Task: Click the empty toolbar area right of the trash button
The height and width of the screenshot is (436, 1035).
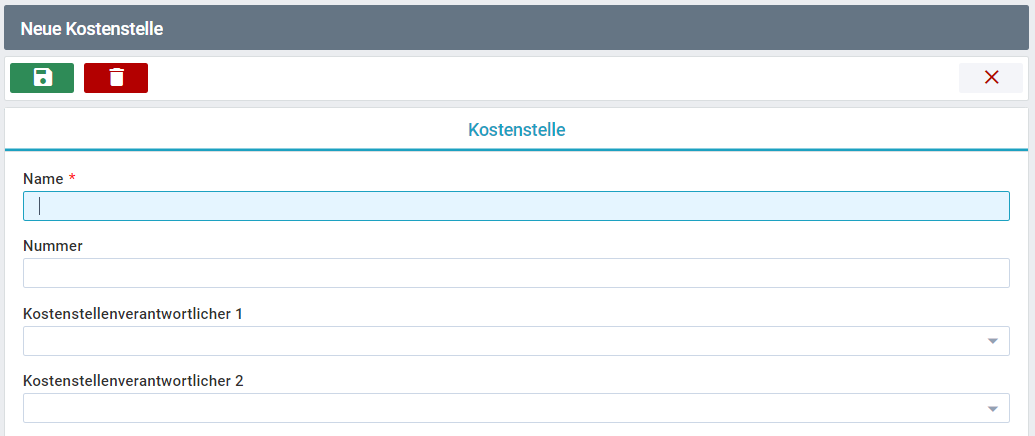Action: (553, 78)
